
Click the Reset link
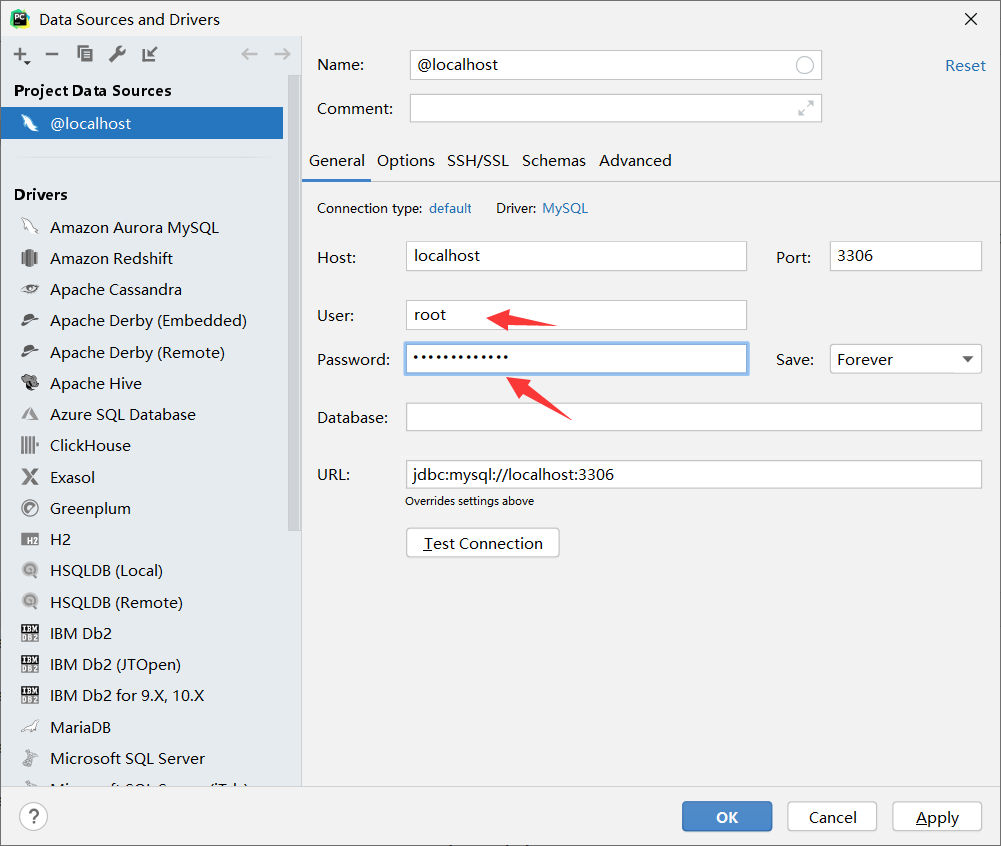(x=965, y=66)
